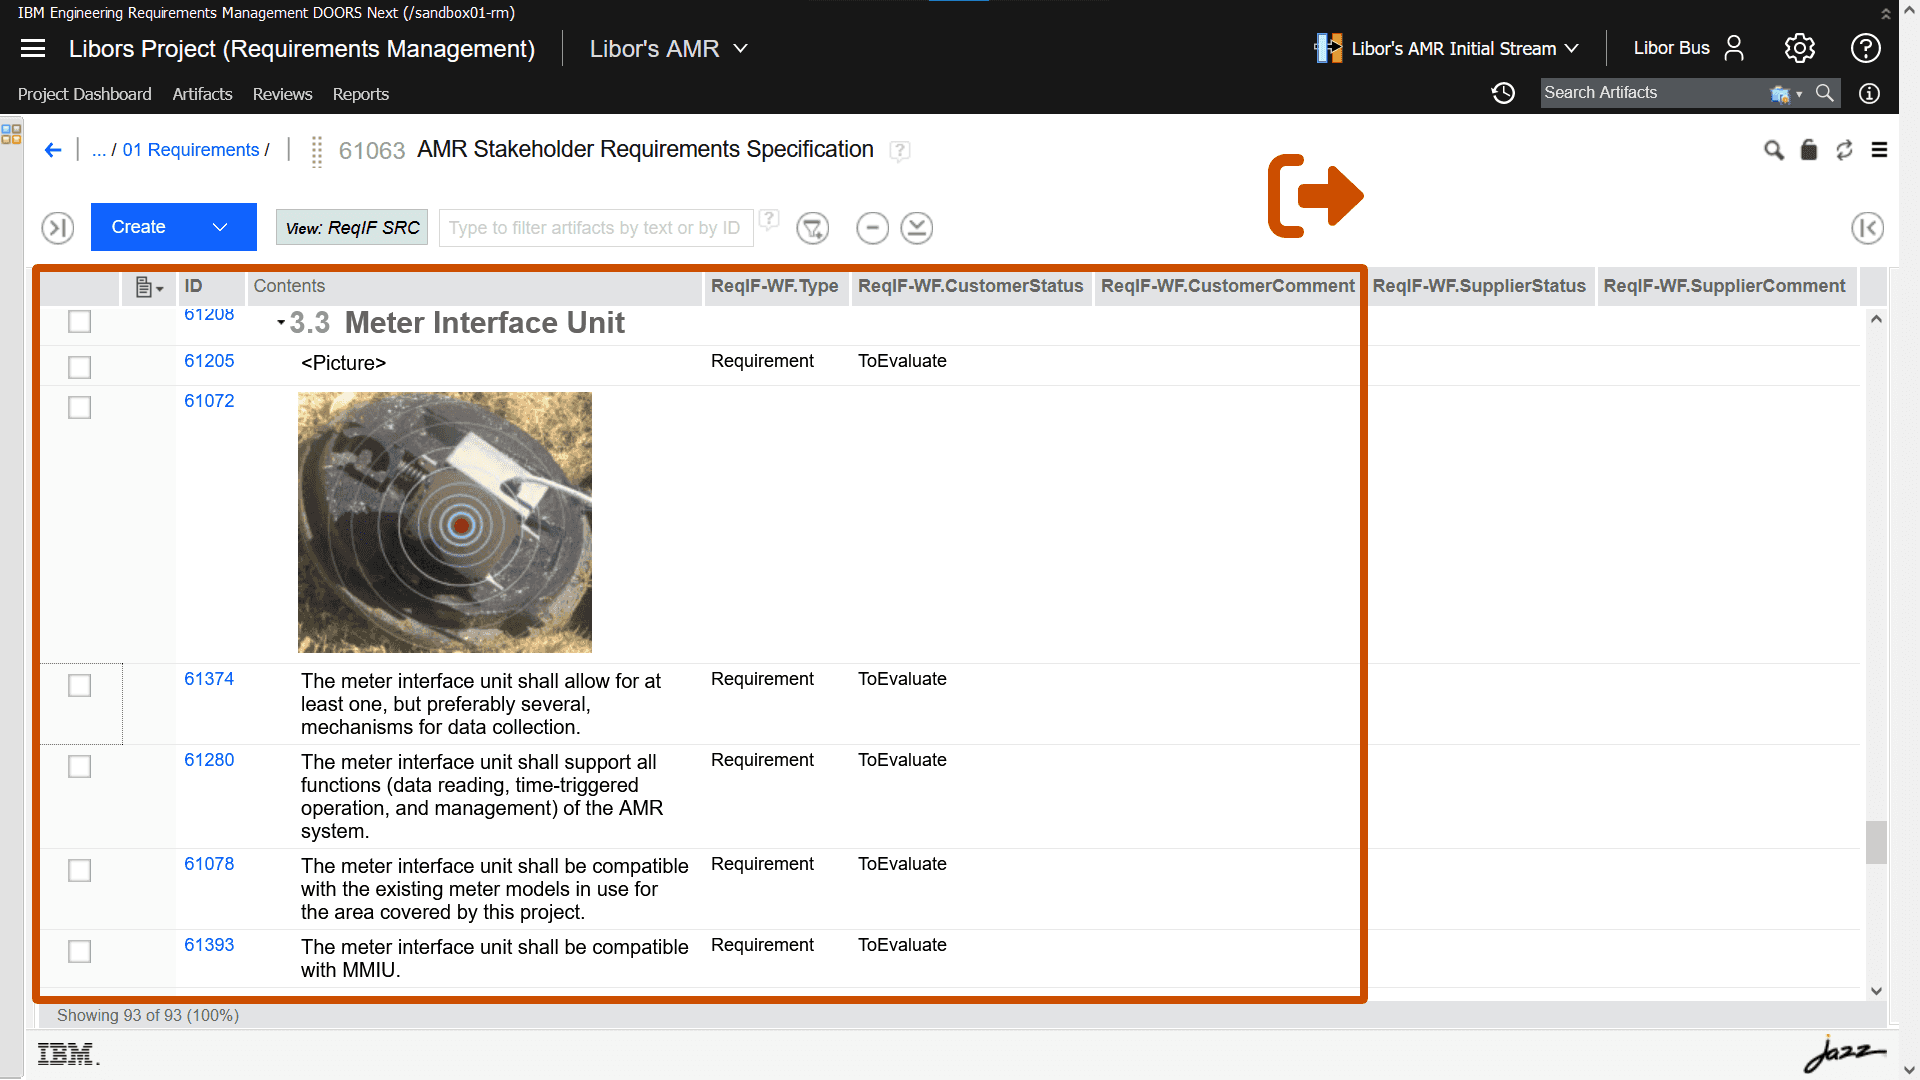Click the refresh arrows icon
1920x1080 pixels.
1844,150
